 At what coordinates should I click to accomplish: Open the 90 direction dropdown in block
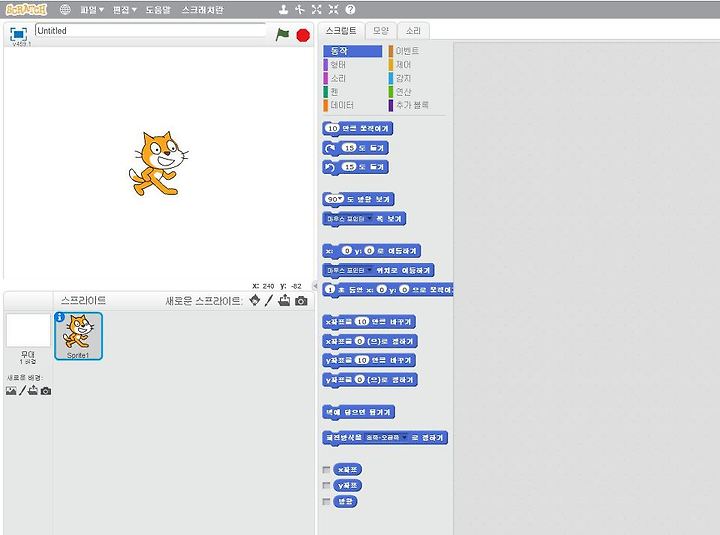340,198
